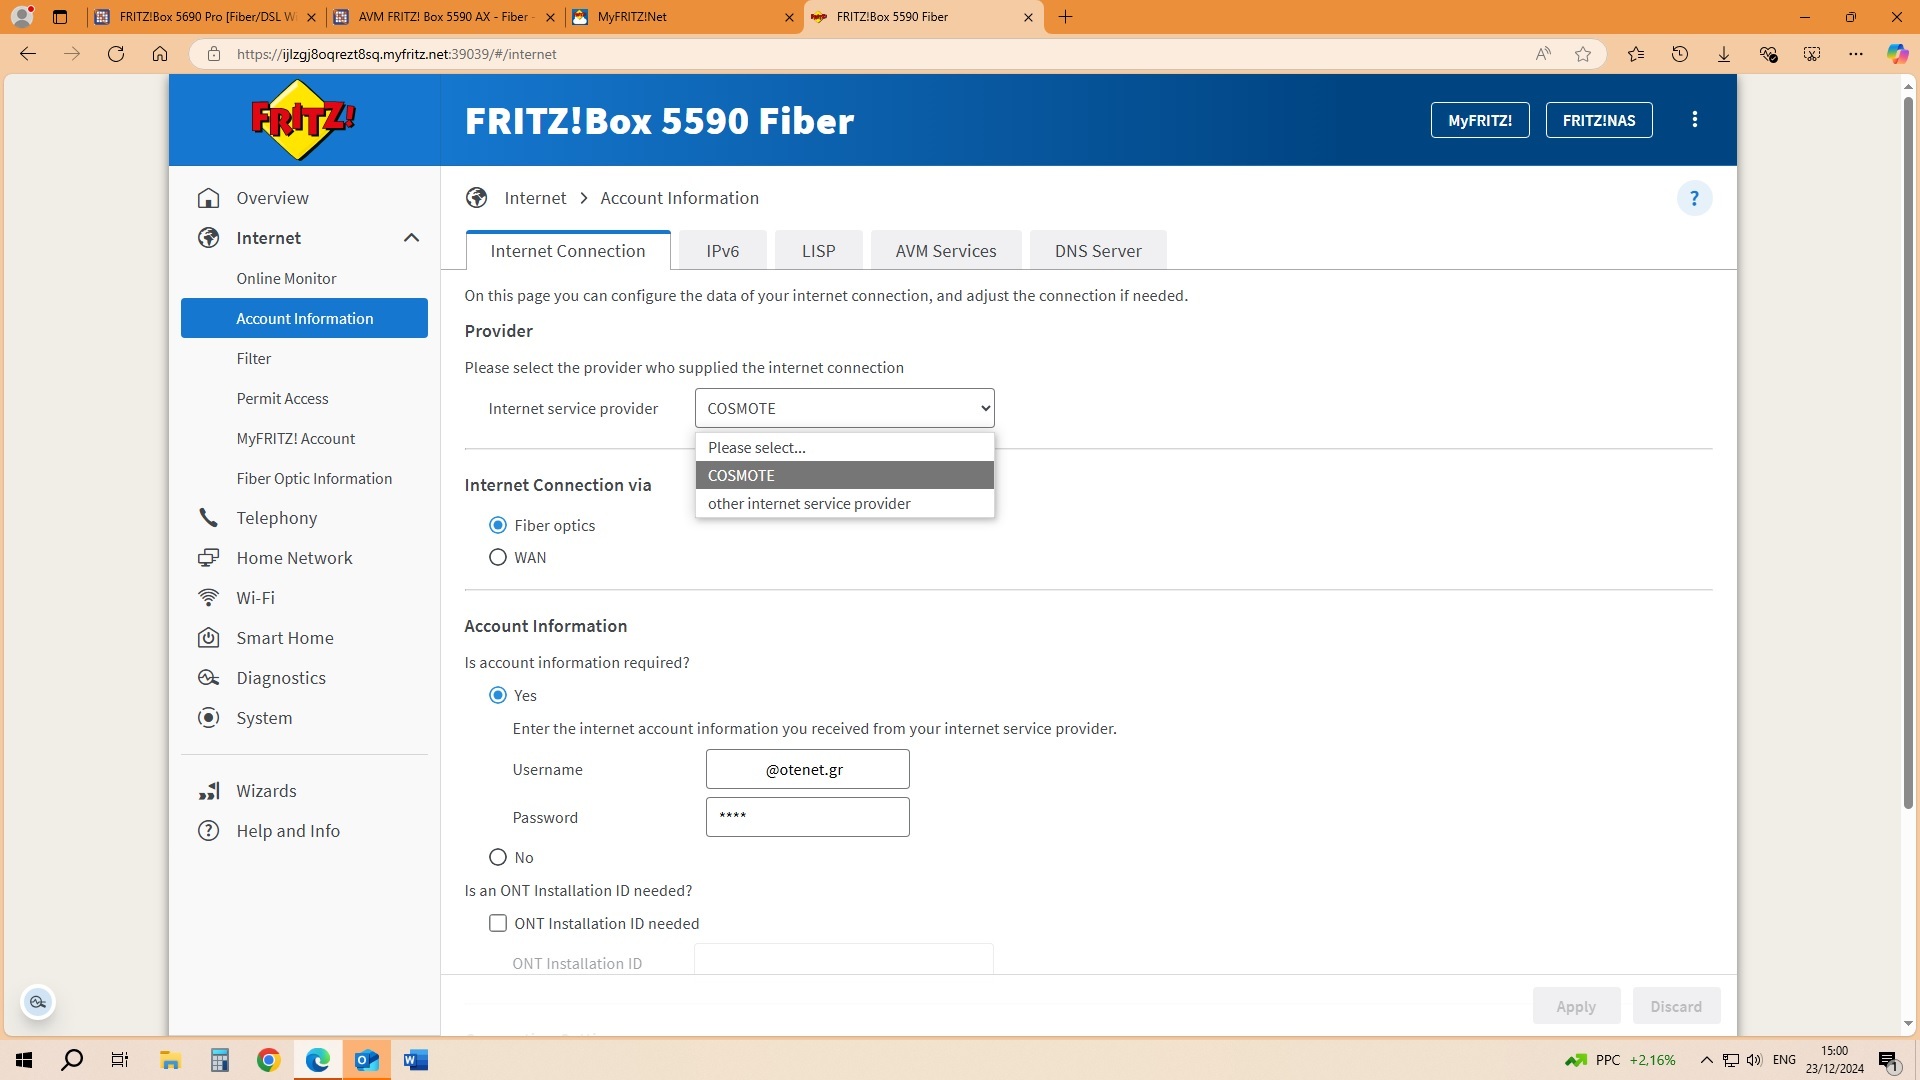This screenshot has height=1080, width=1920.
Task: Open Windows Start menu
Action: pos(24,1060)
